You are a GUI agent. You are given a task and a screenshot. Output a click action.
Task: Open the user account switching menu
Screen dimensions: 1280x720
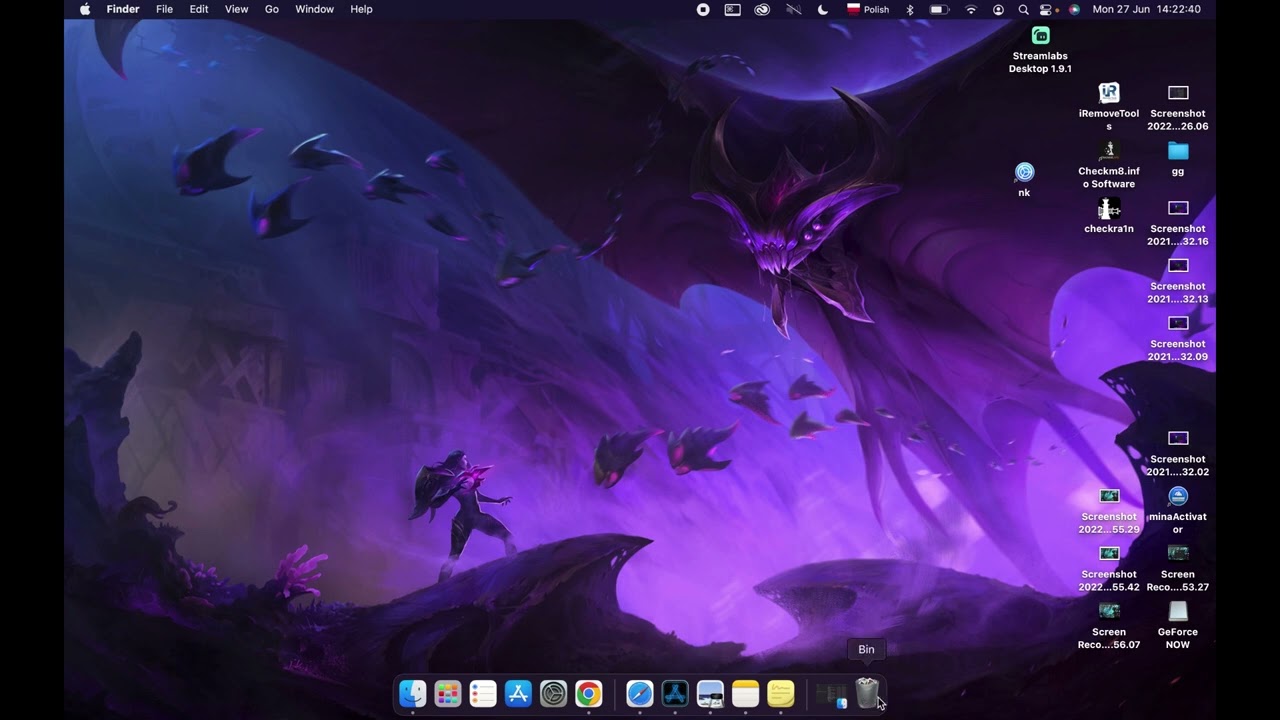click(998, 9)
